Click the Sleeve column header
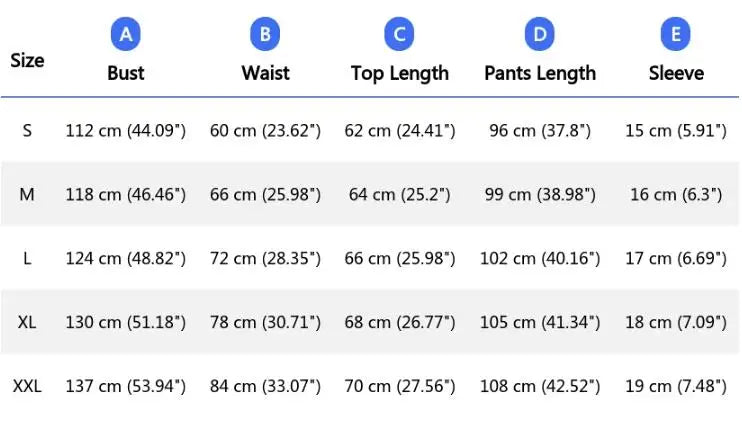 676,73
